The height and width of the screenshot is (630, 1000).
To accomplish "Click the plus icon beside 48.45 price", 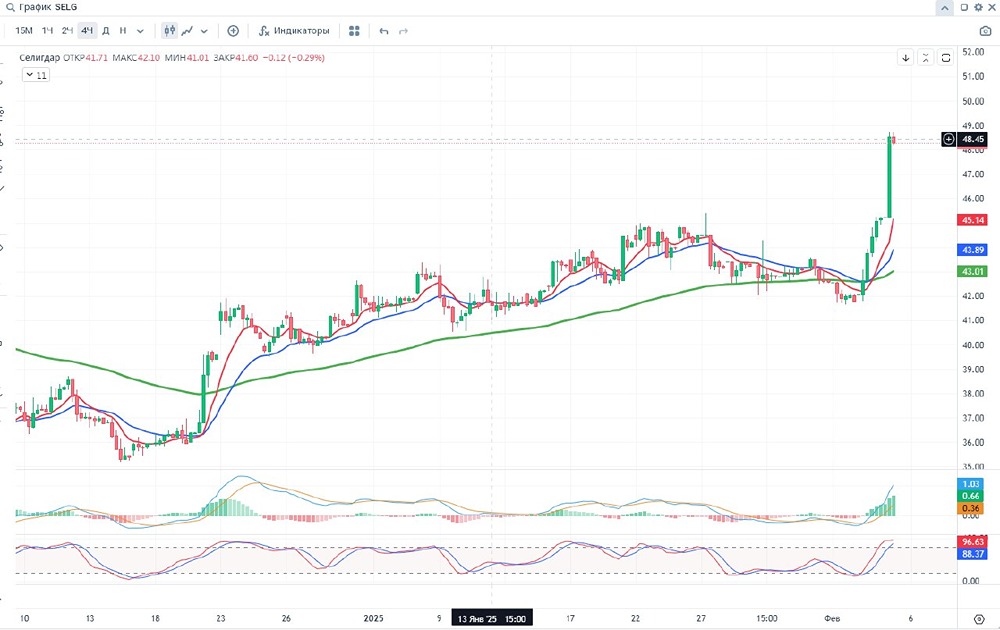I will click(948, 139).
